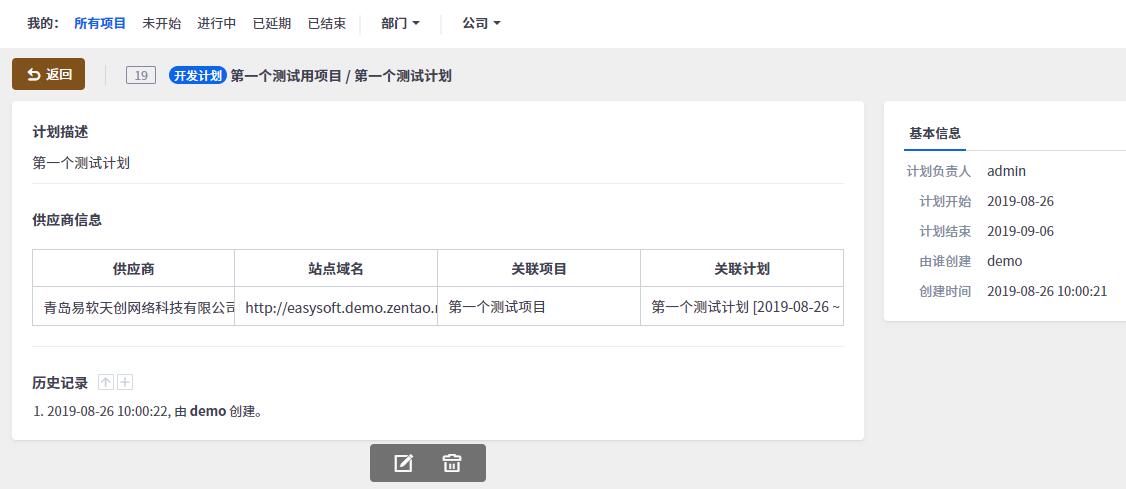This screenshot has height=489, width=1126.
Task: Open the 公司 dropdown
Action: click(481, 23)
